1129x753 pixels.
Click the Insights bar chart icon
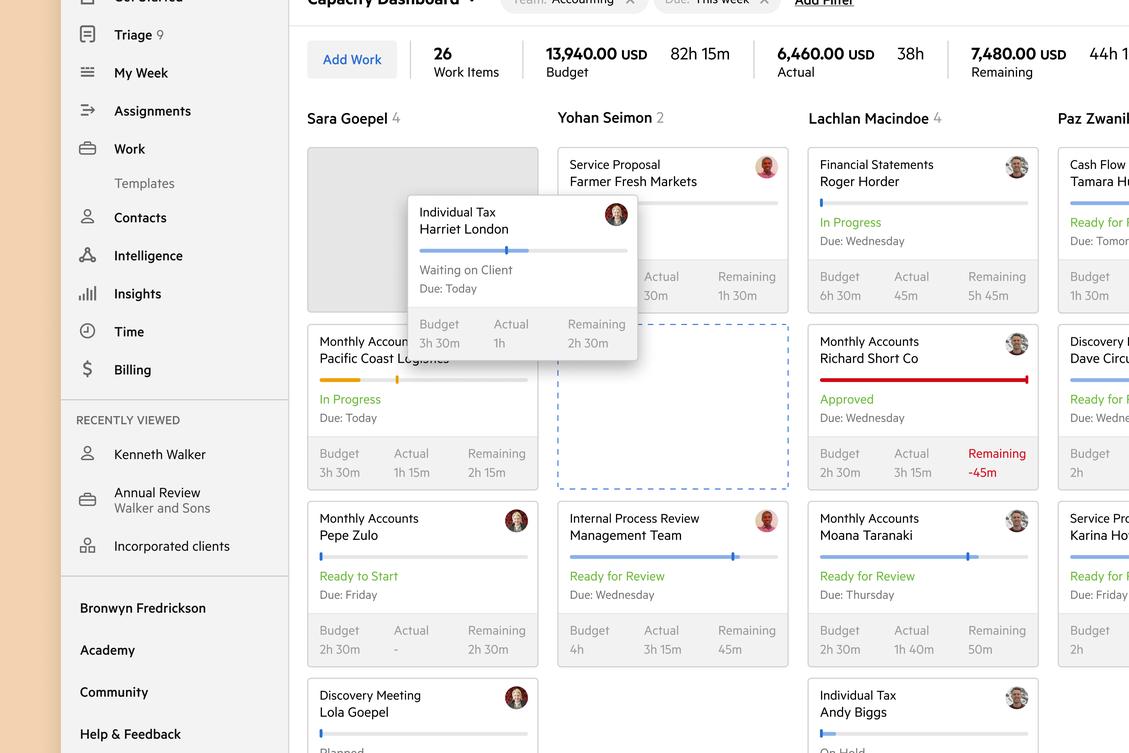click(x=87, y=293)
